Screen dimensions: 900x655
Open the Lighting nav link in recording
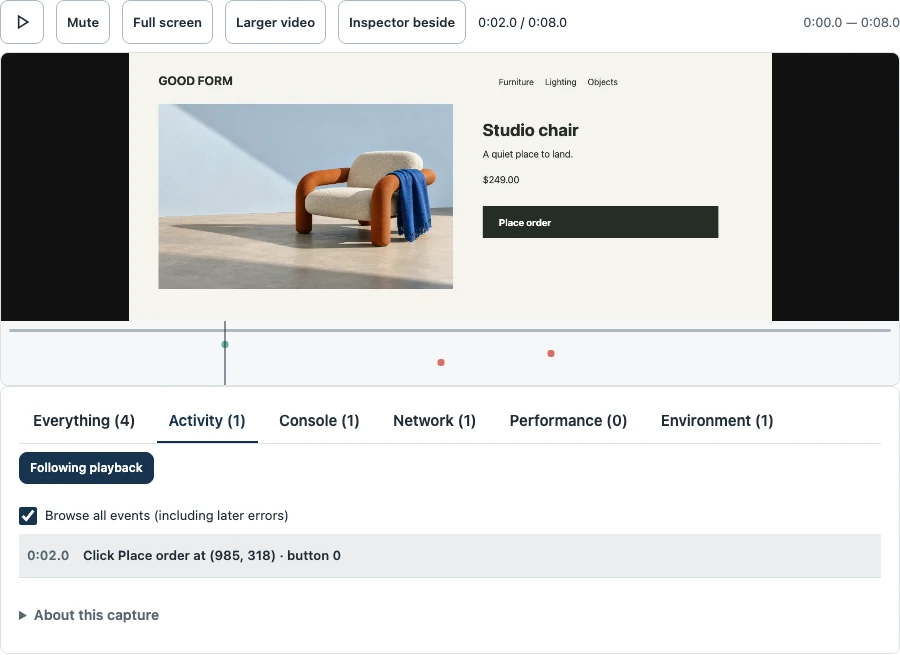pyautogui.click(x=560, y=82)
